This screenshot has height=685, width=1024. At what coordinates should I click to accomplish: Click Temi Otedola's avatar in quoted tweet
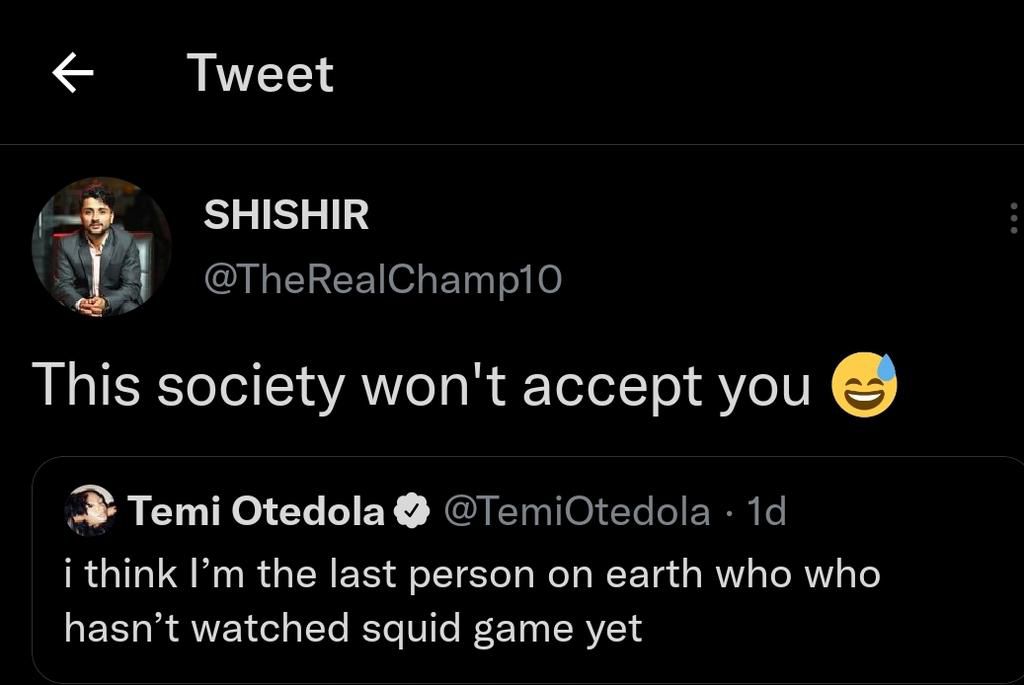pos(88,510)
